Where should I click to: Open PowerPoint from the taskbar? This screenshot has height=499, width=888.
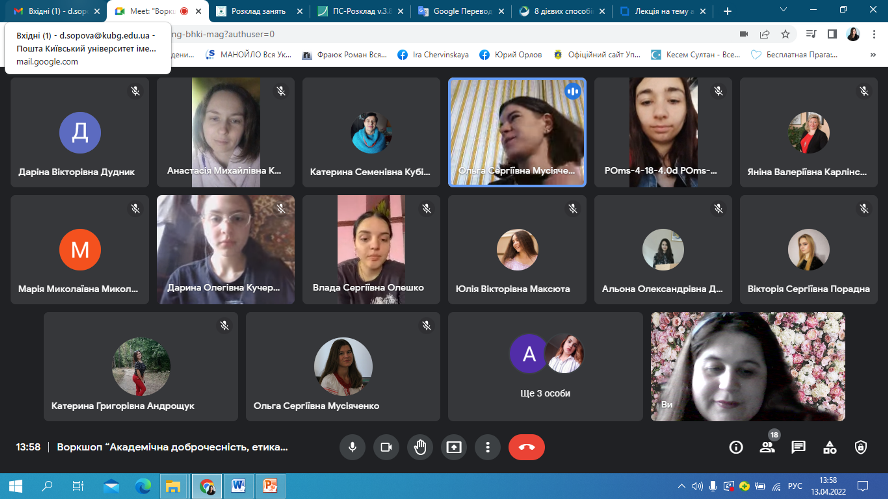pyautogui.click(x=270, y=486)
